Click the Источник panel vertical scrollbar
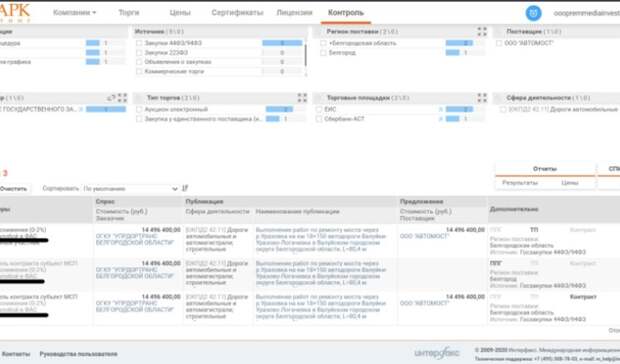The width and height of the screenshot is (620, 364). pos(305,55)
